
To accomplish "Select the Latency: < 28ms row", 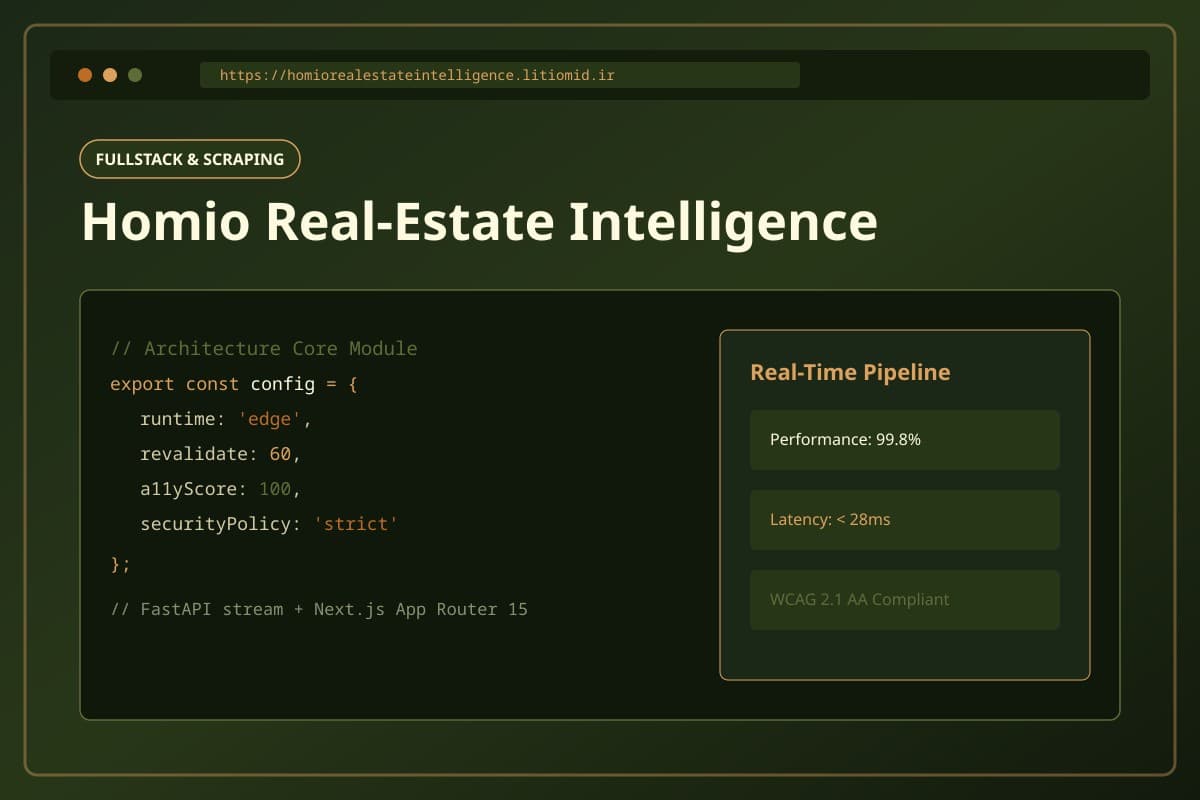I will coord(905,520).
